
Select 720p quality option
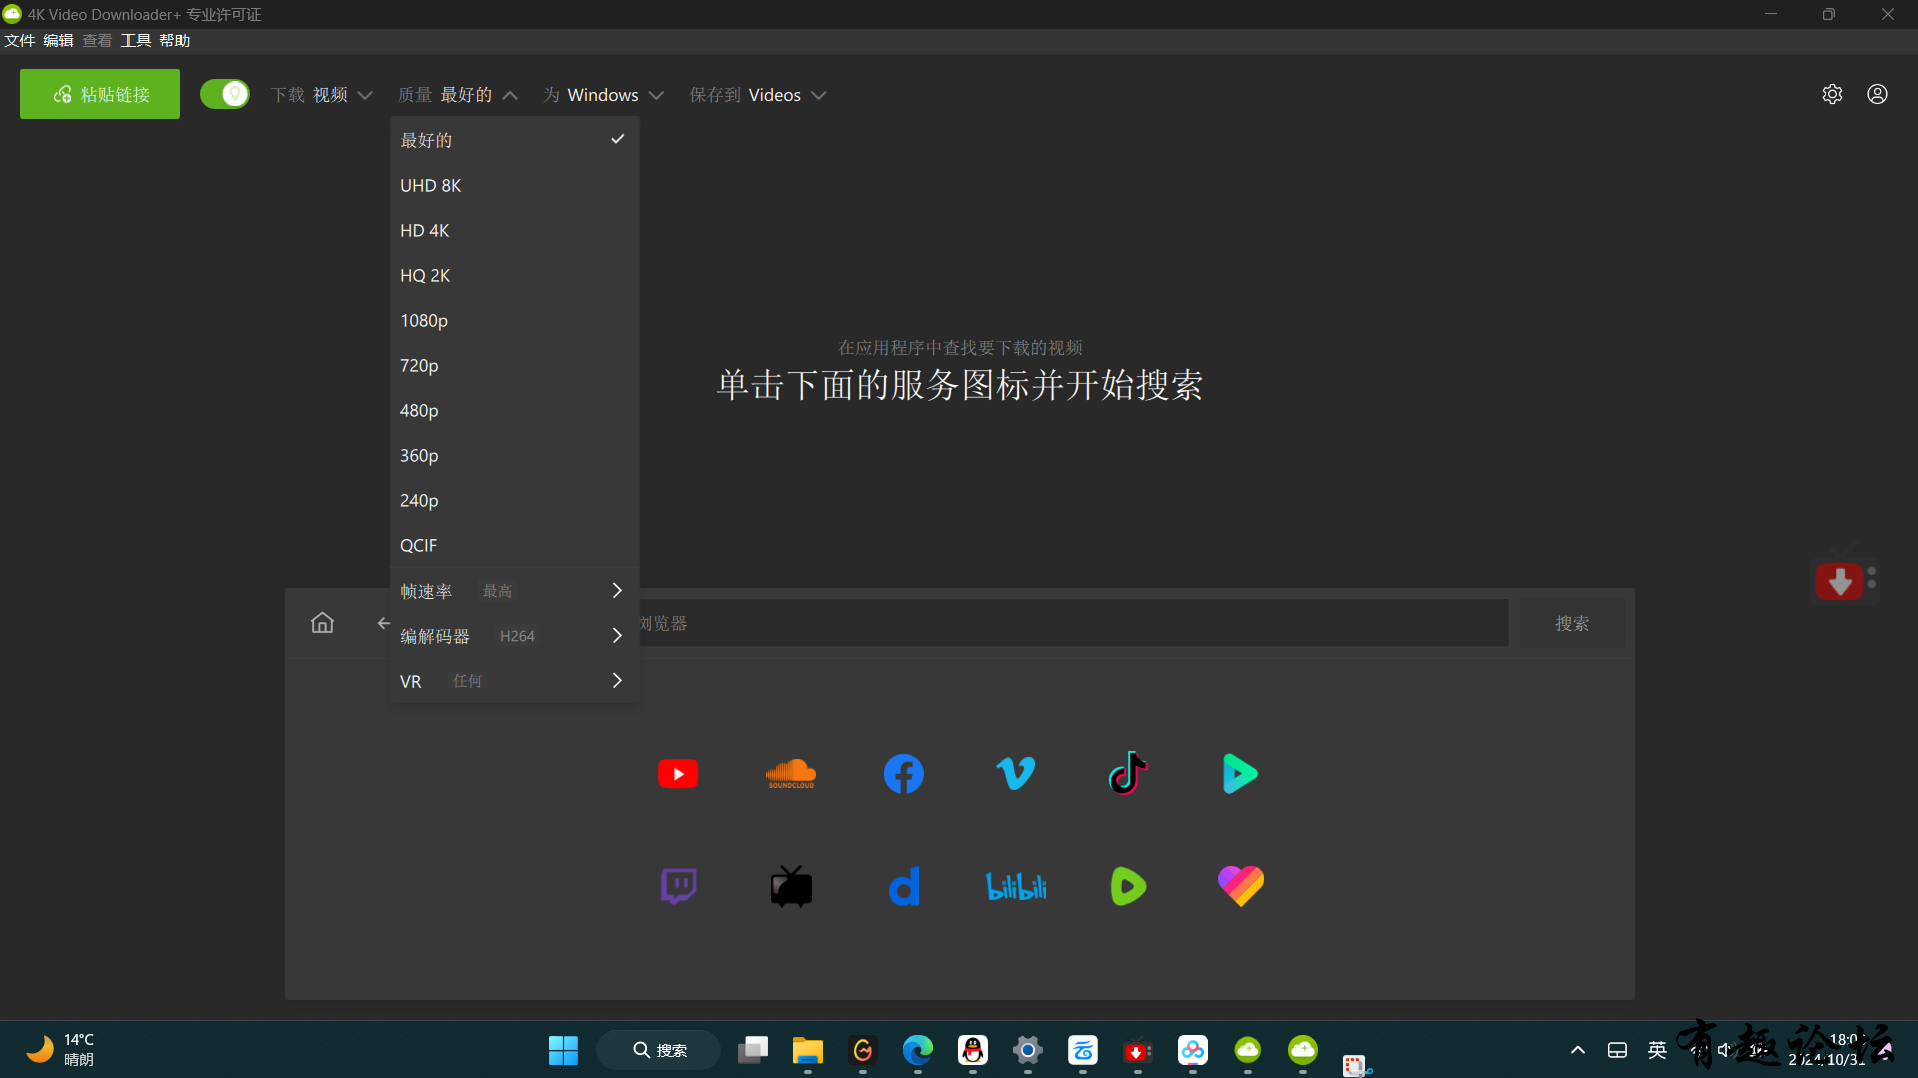pyautogui.click(x=514, y=365)
